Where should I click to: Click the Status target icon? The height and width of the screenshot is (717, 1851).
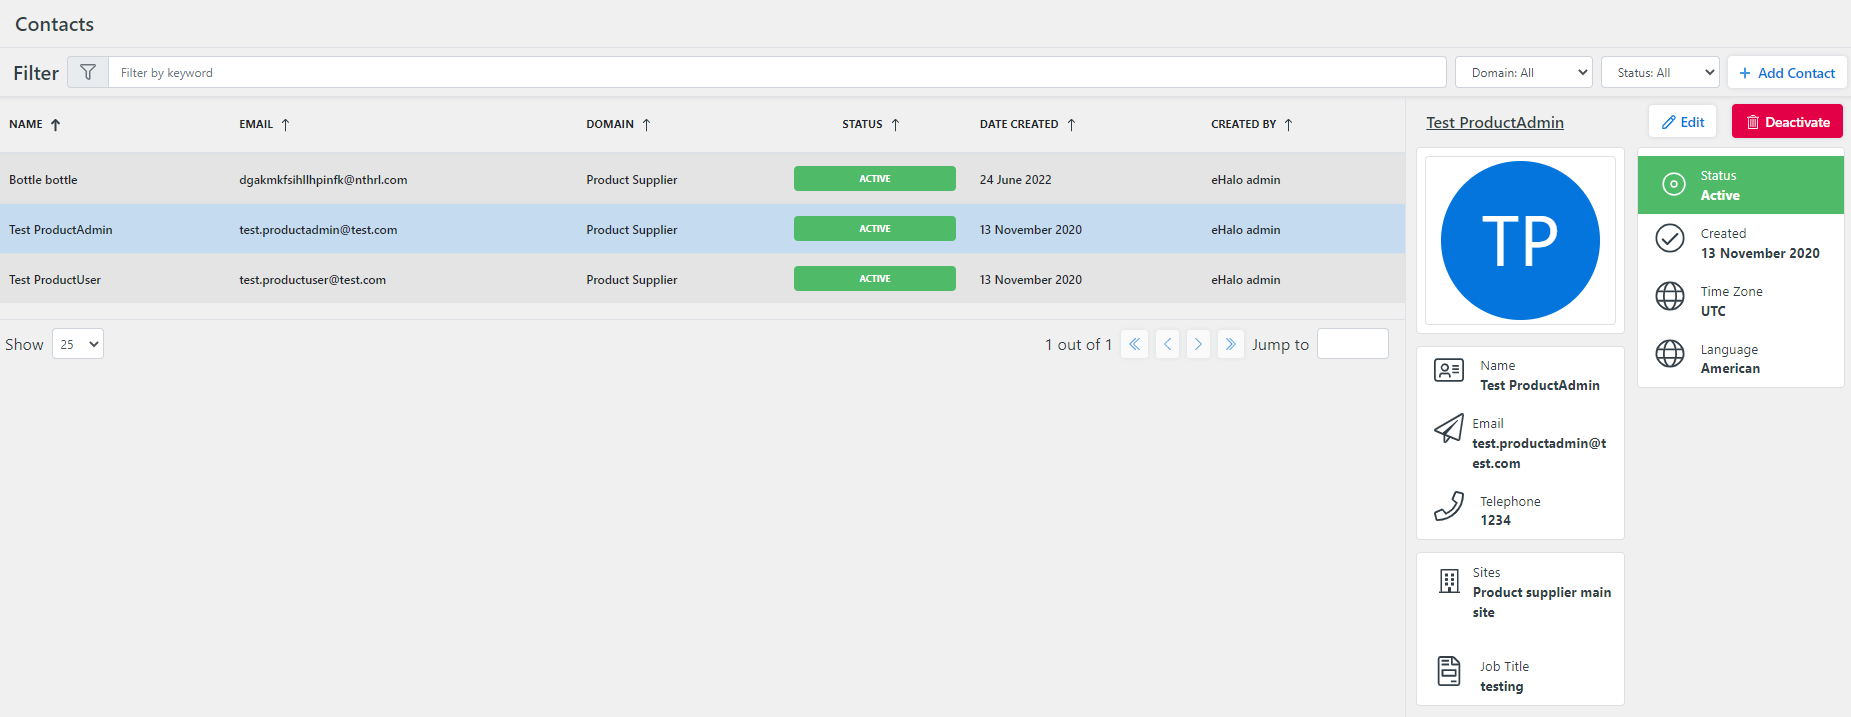1673,184
